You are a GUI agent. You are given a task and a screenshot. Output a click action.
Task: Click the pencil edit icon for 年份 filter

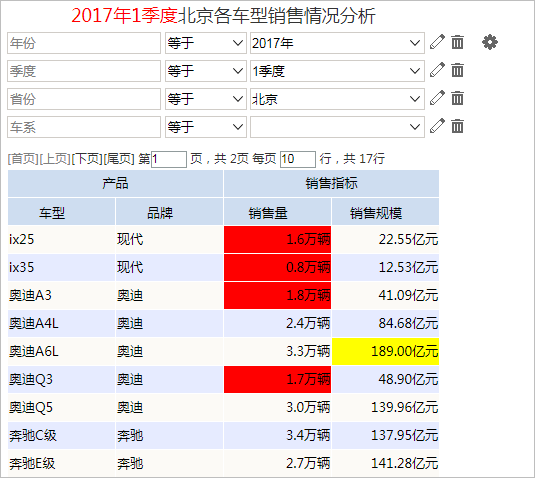(437, 42)
